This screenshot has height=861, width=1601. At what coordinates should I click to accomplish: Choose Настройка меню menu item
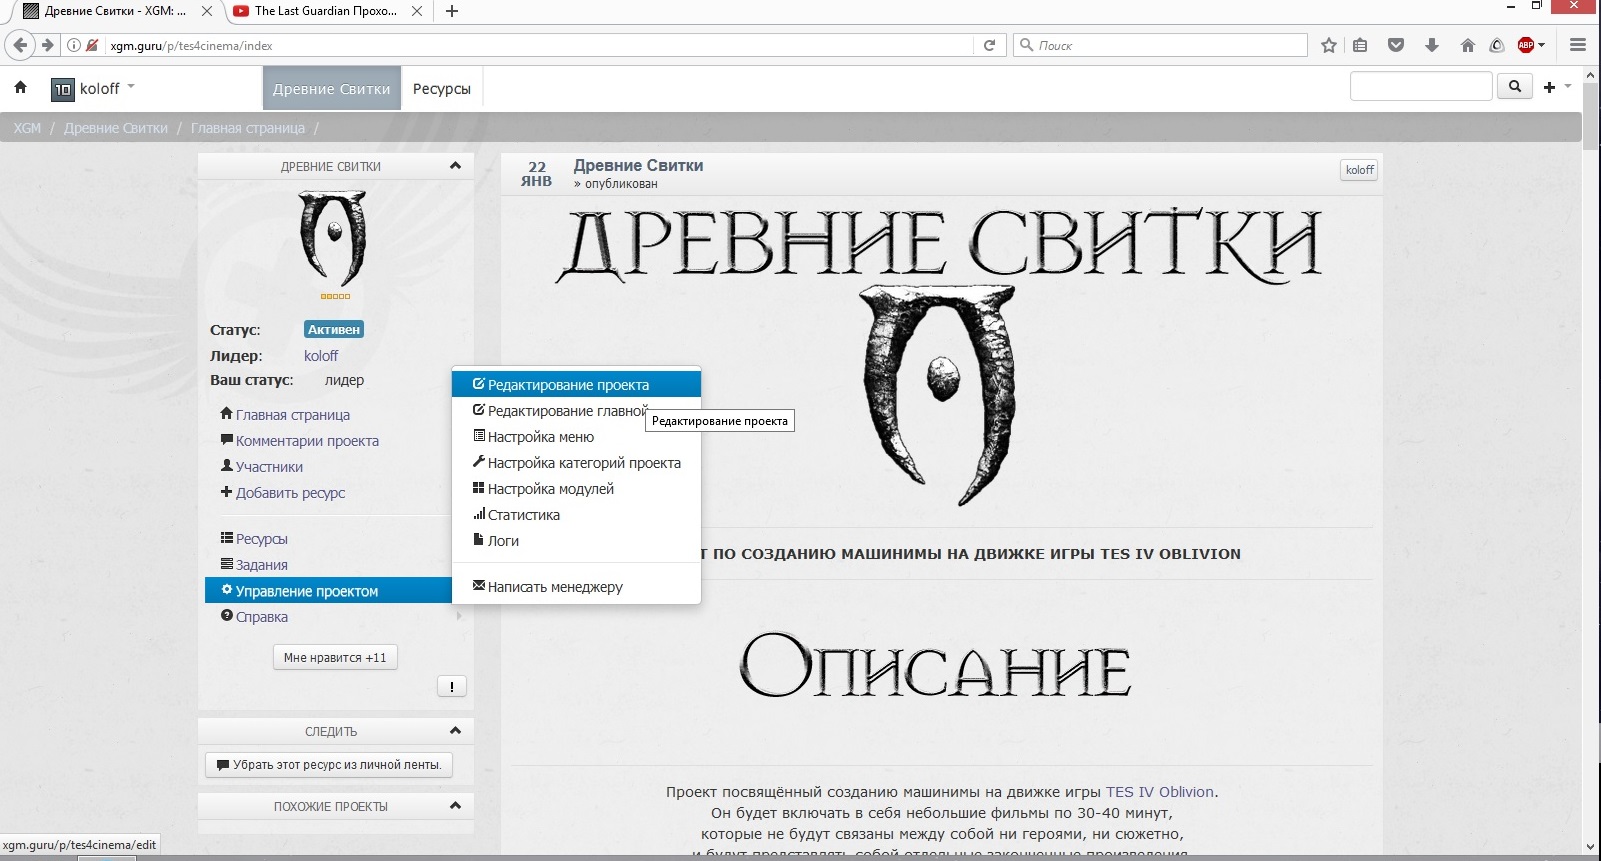(x=576, y=437)
